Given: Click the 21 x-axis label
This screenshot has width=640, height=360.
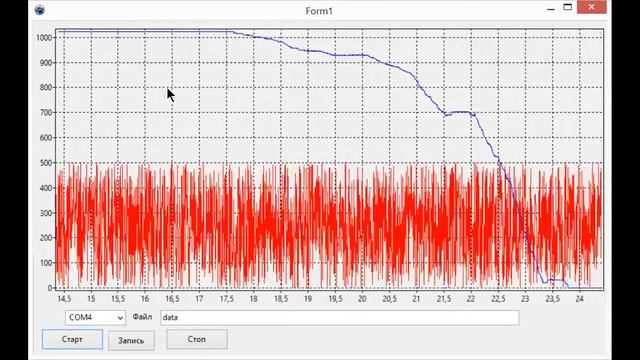Looking at the screenshot, I should [x=416, y=299].
